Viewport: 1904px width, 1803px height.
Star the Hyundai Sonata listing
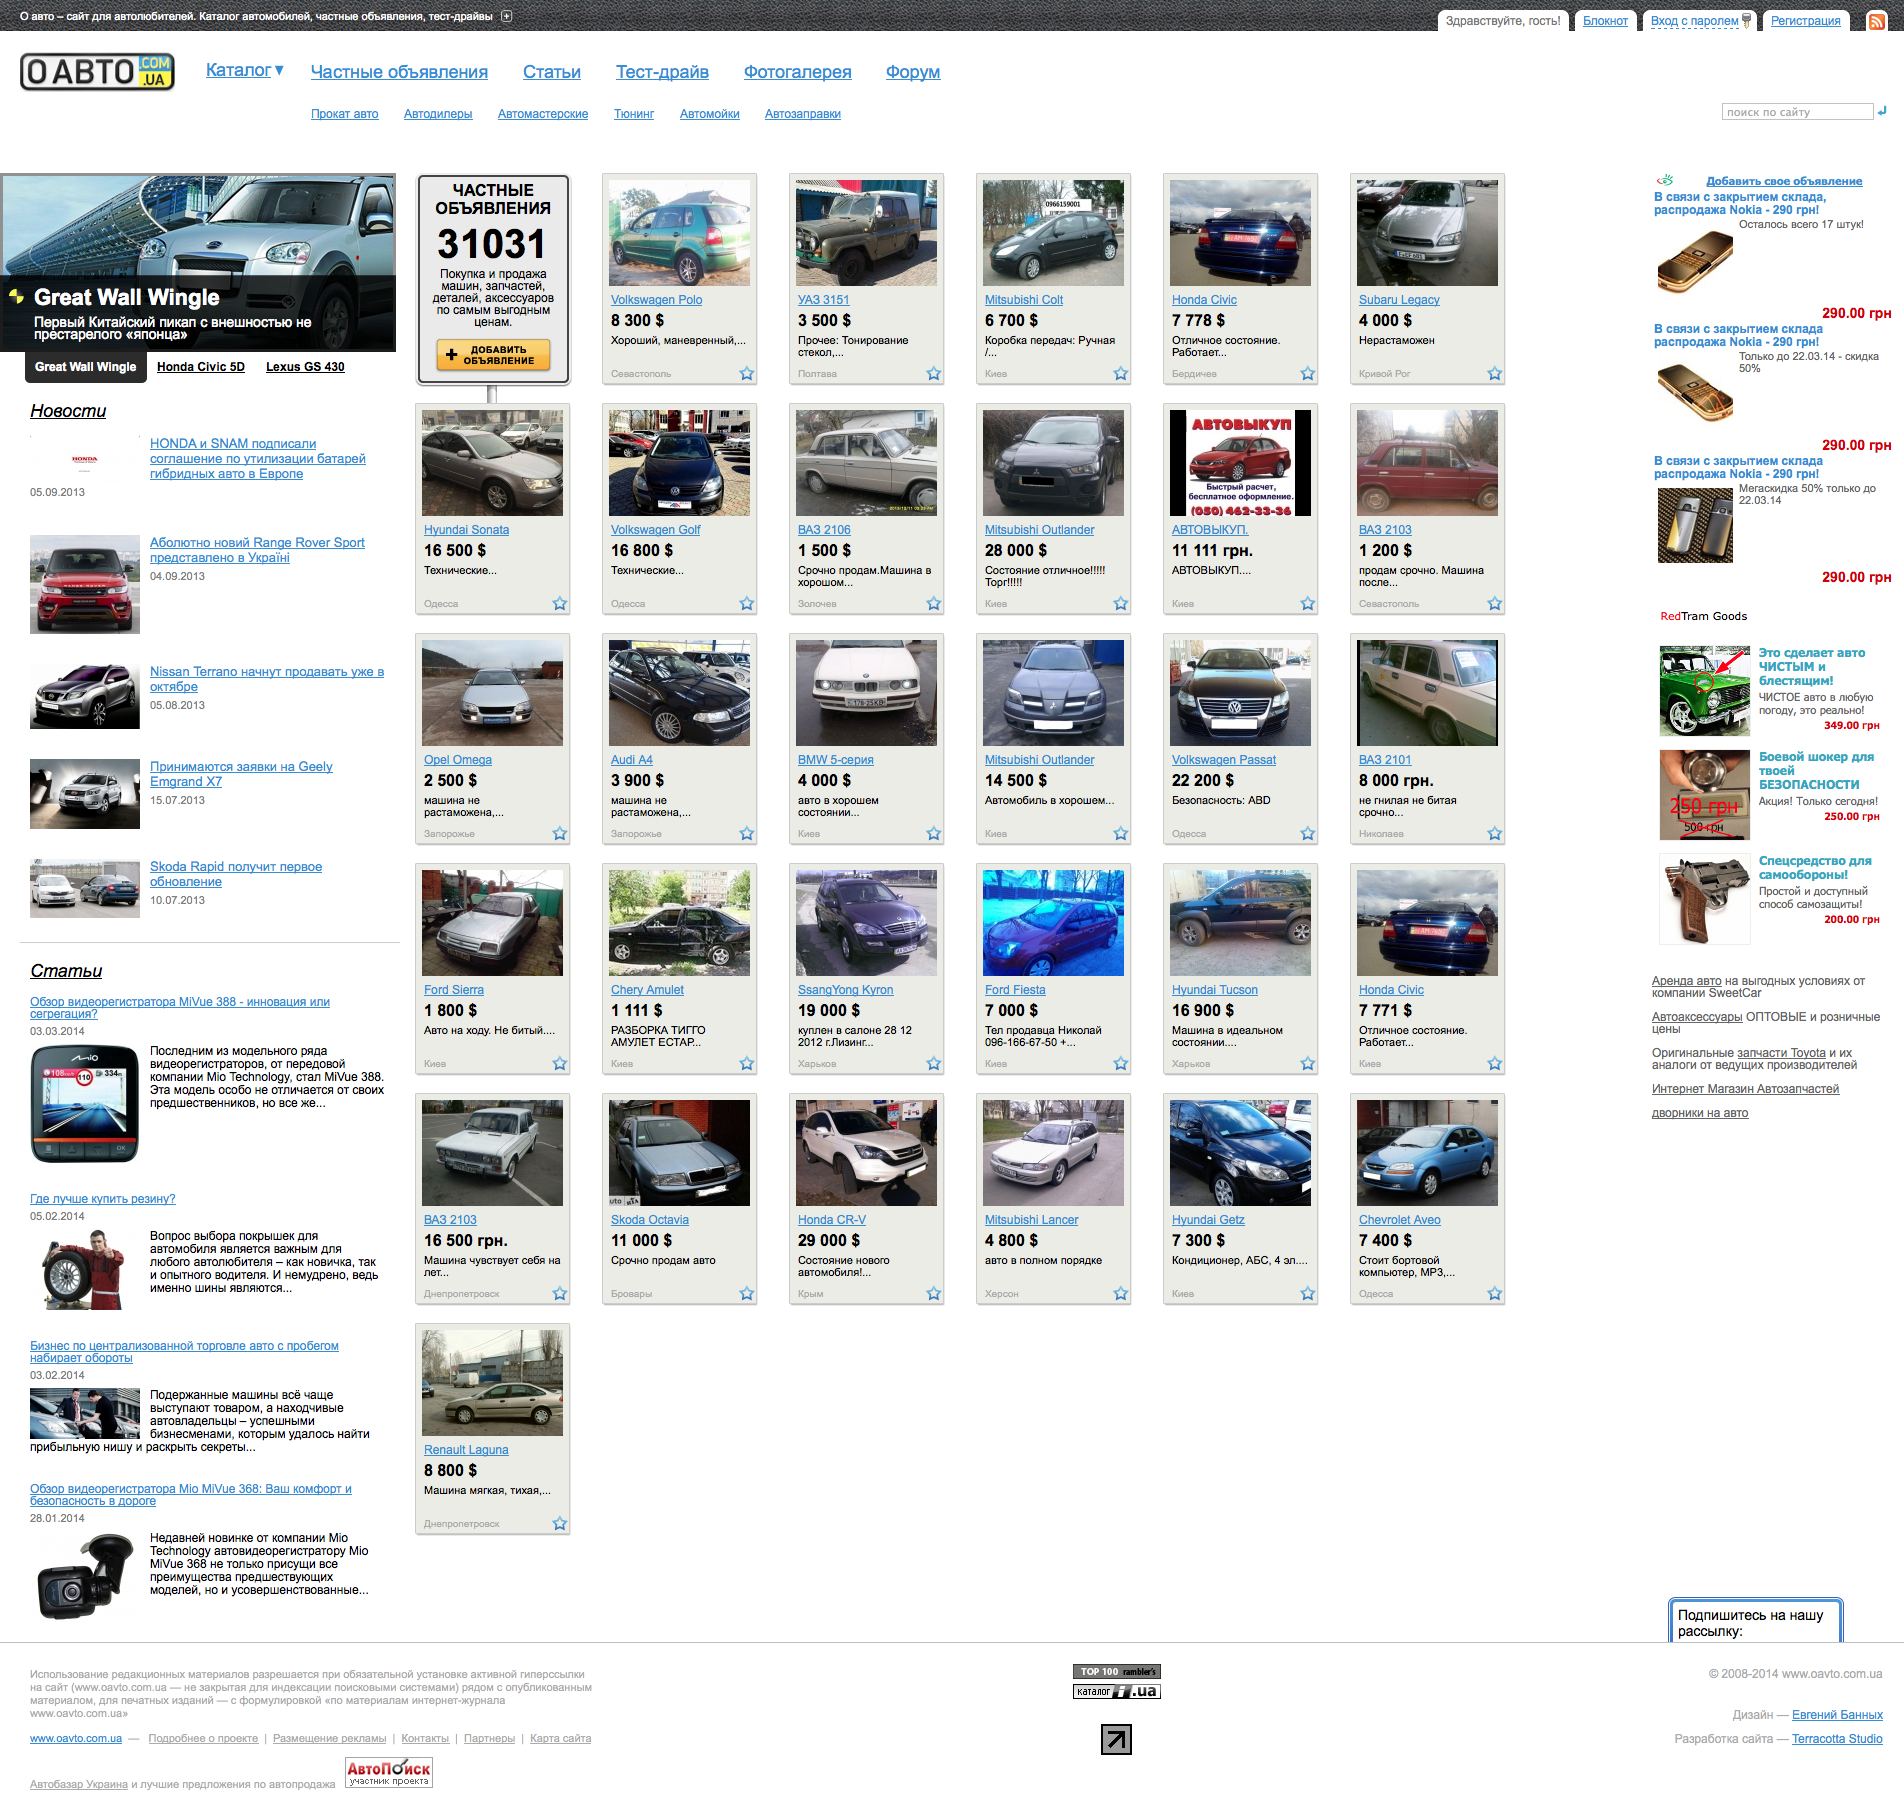pos(560,604)
